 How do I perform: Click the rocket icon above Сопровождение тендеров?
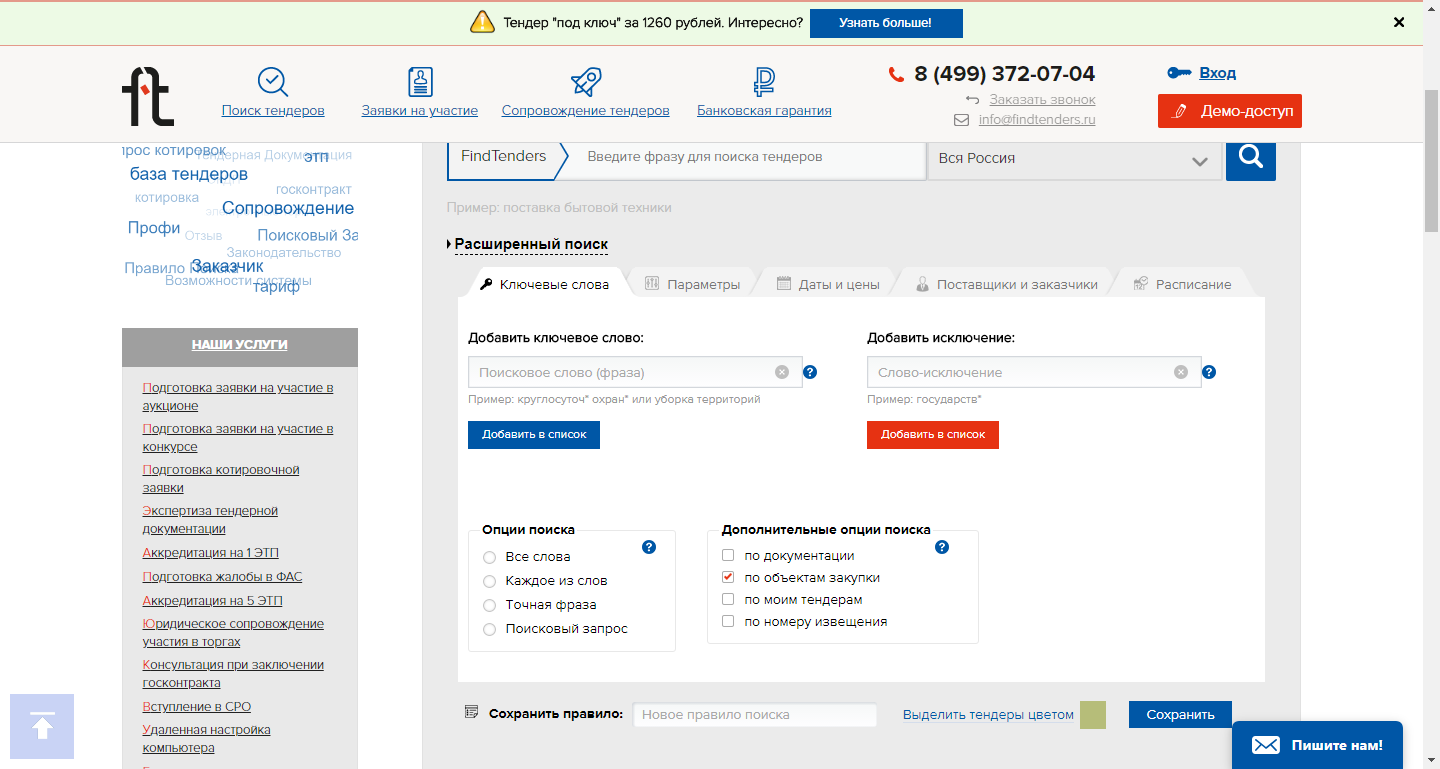click(x=585, y=81)
